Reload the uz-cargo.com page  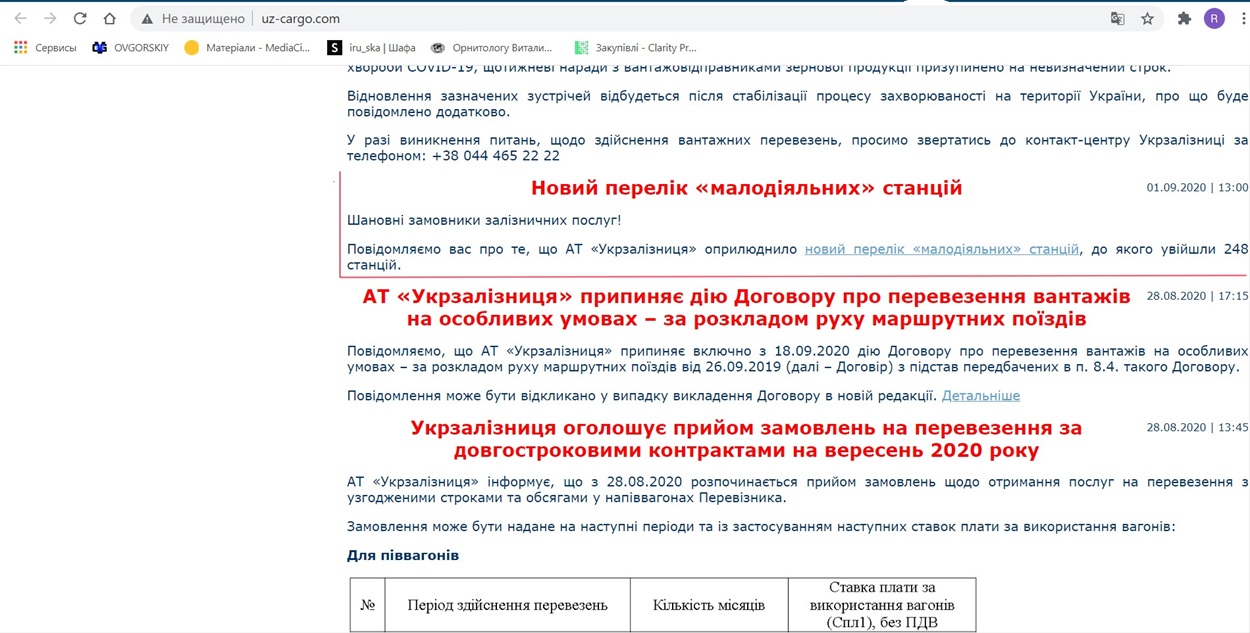point(80,18)
